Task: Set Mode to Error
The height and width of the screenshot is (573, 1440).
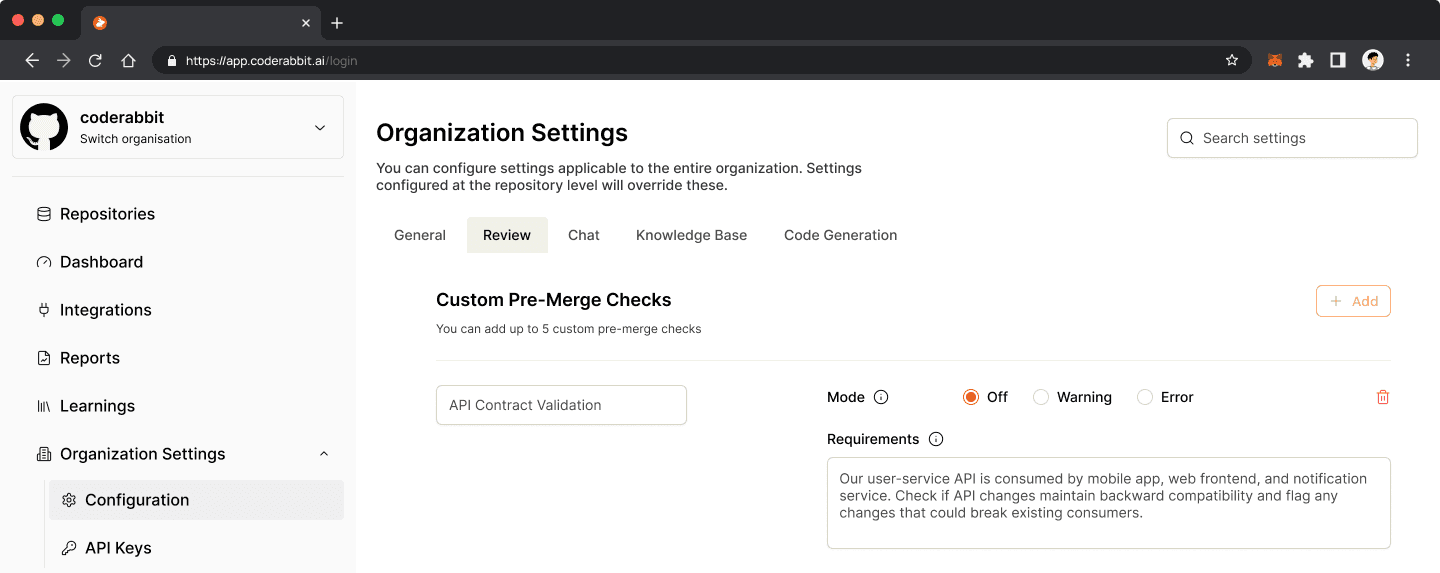Action: pos(1145,397)
